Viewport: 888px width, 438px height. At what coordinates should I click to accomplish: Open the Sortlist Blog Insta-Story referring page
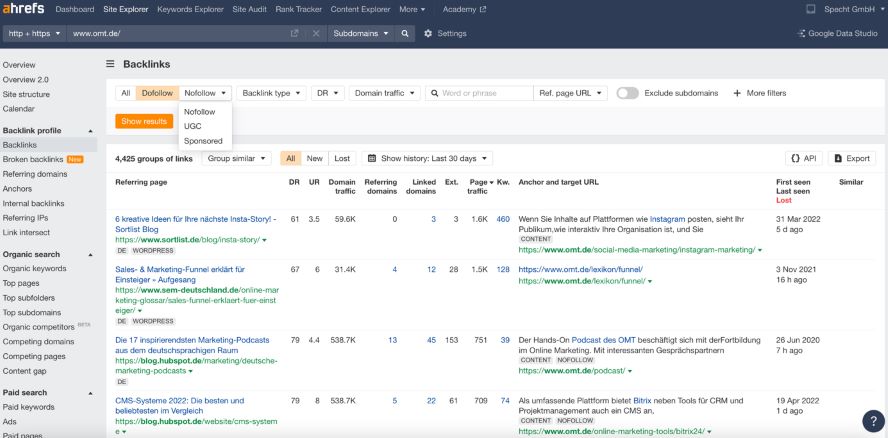(196, 224)
